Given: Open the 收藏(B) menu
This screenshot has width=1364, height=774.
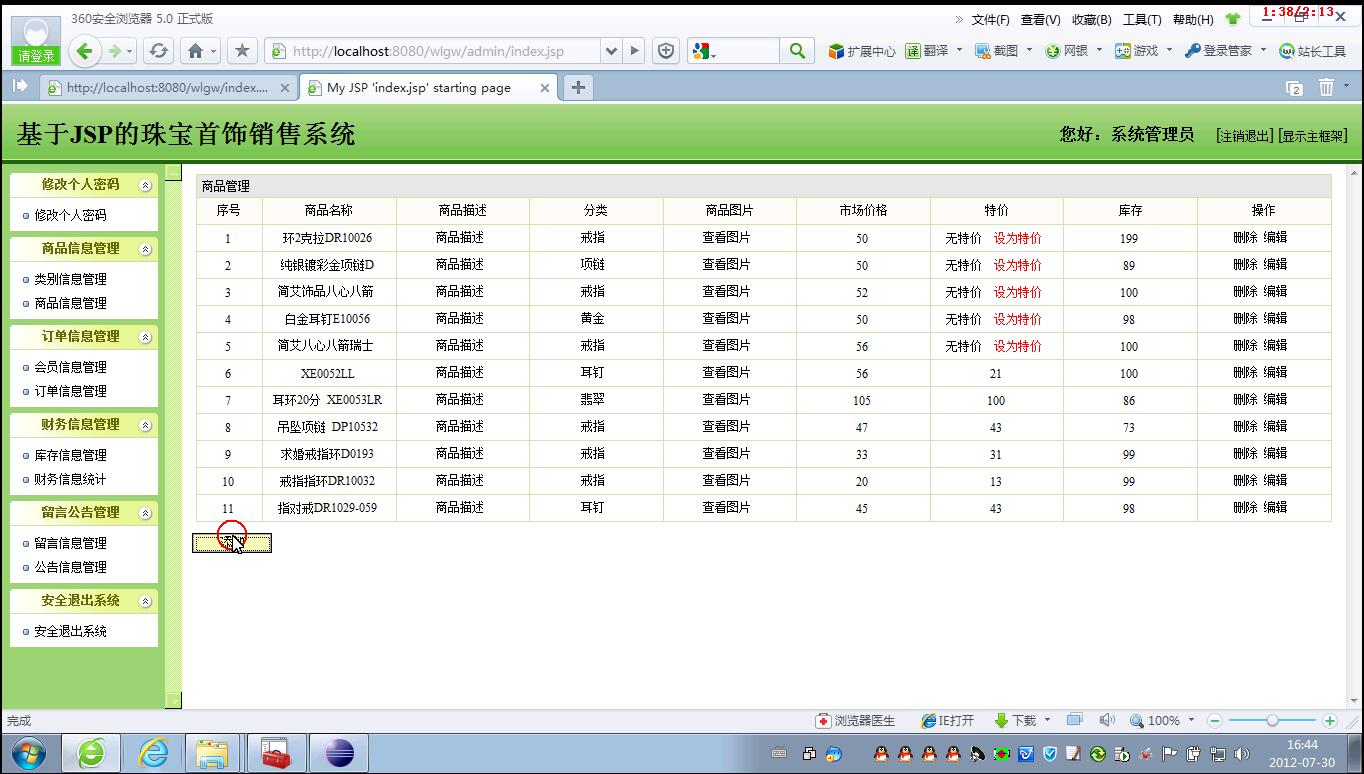Looking at the screenshot, I should click(1091, 19).
